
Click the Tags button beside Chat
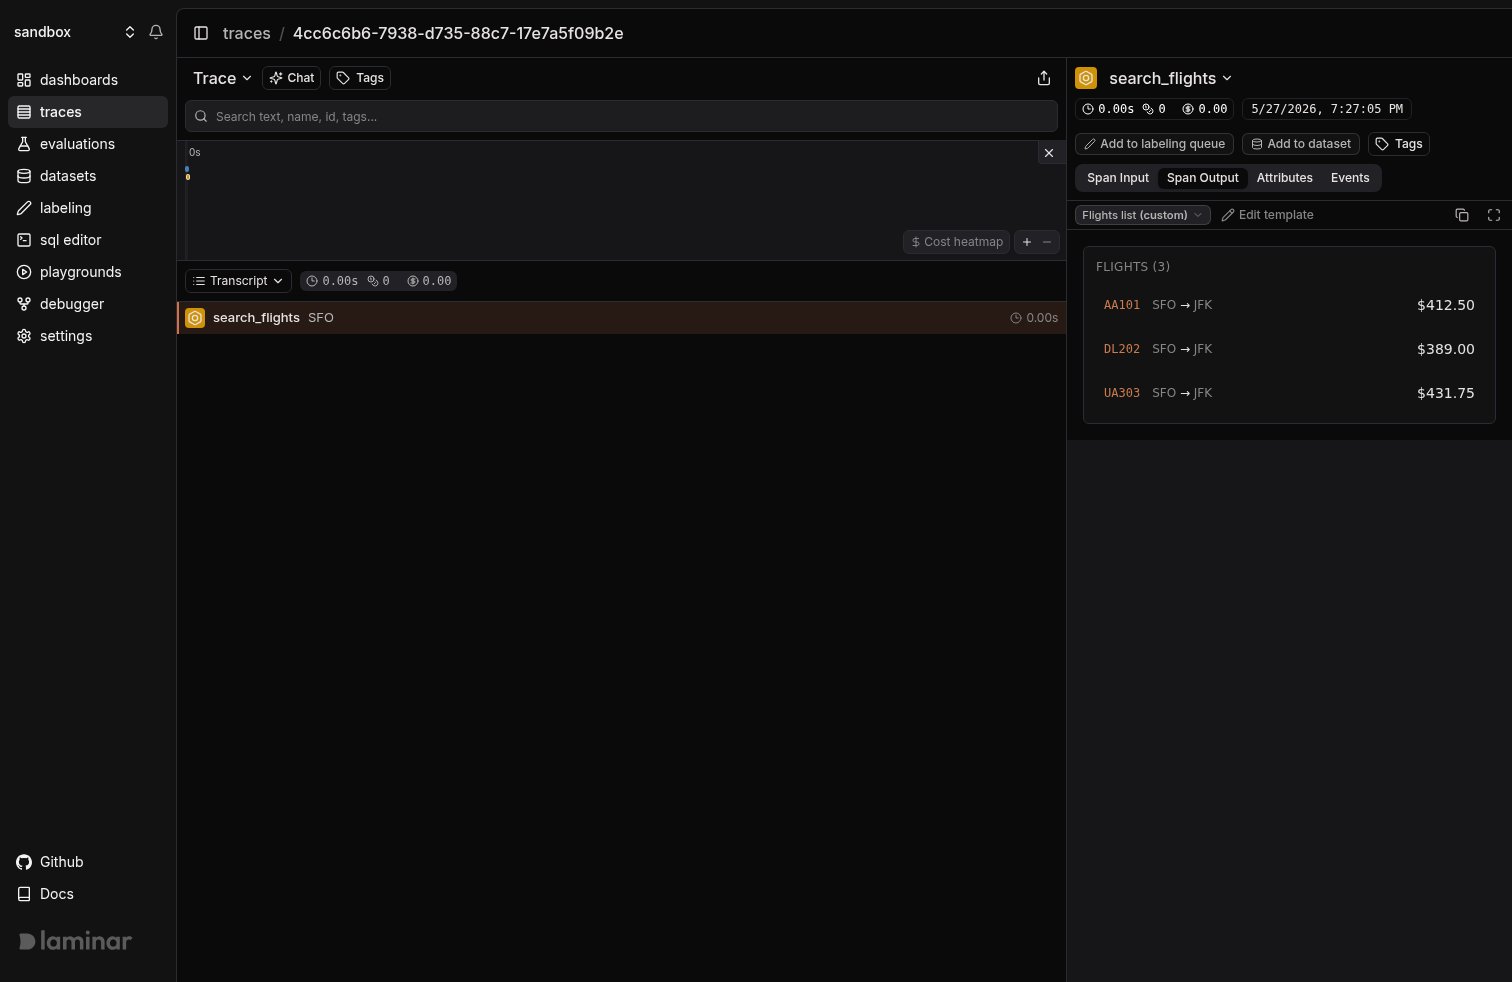(360, 78)
